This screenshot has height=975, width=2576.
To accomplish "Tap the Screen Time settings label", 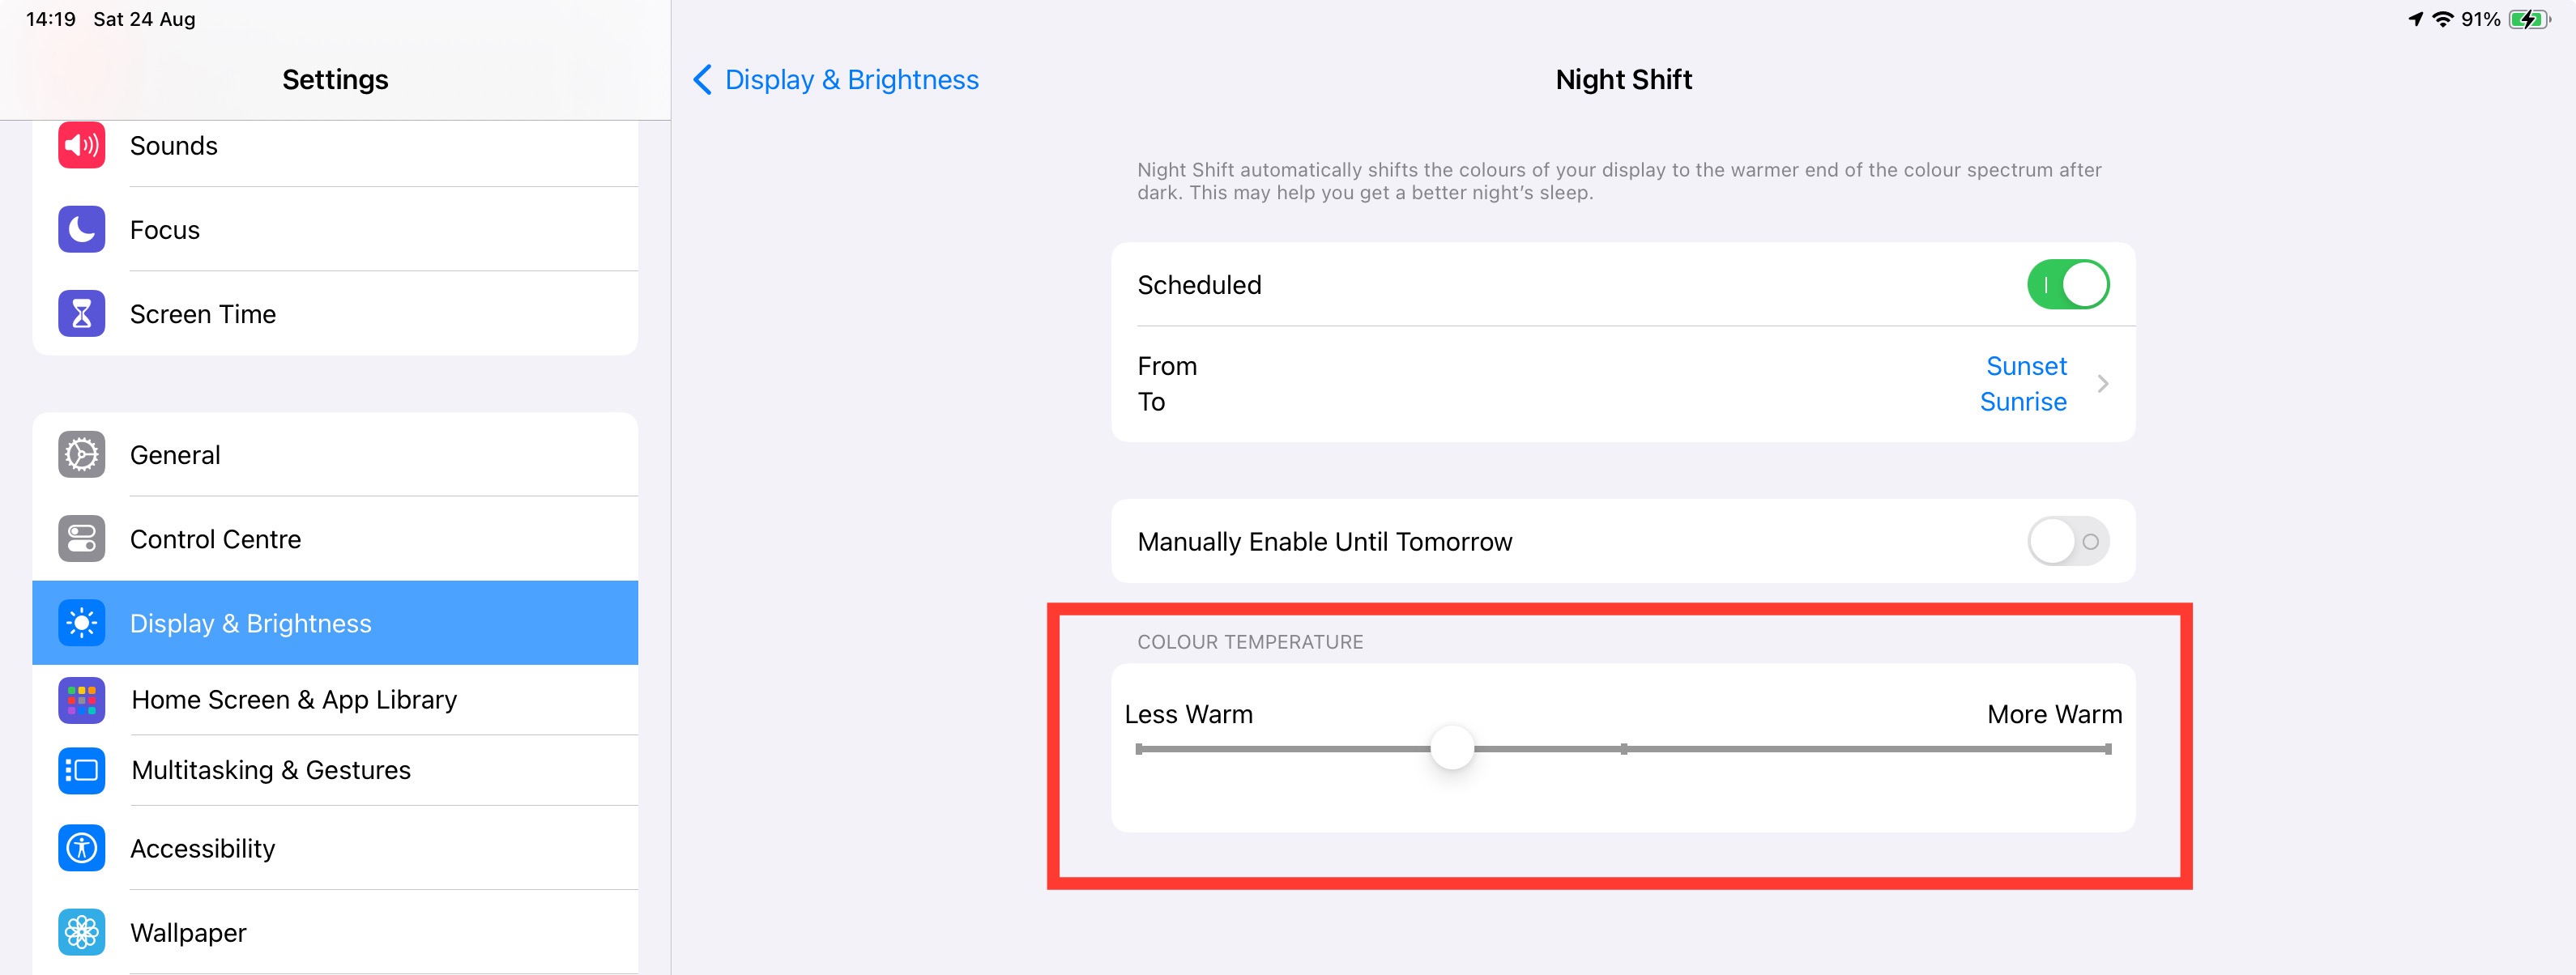I will (203, 314).
